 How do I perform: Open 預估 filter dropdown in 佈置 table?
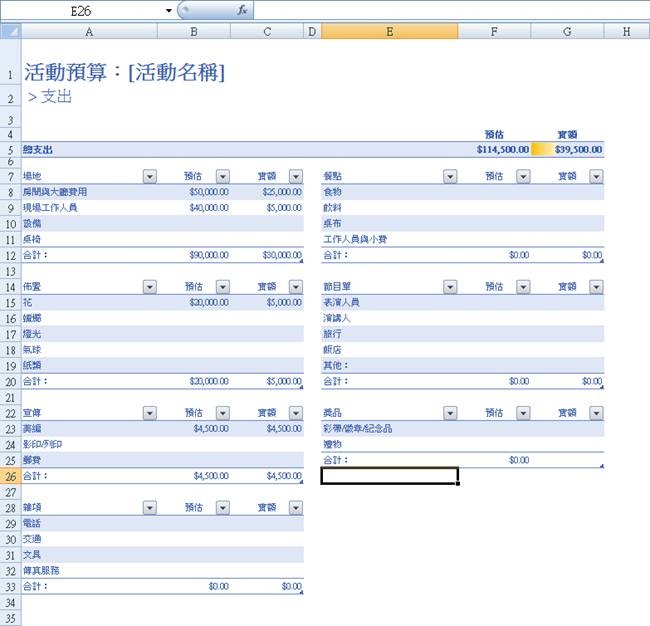(223, 287)
